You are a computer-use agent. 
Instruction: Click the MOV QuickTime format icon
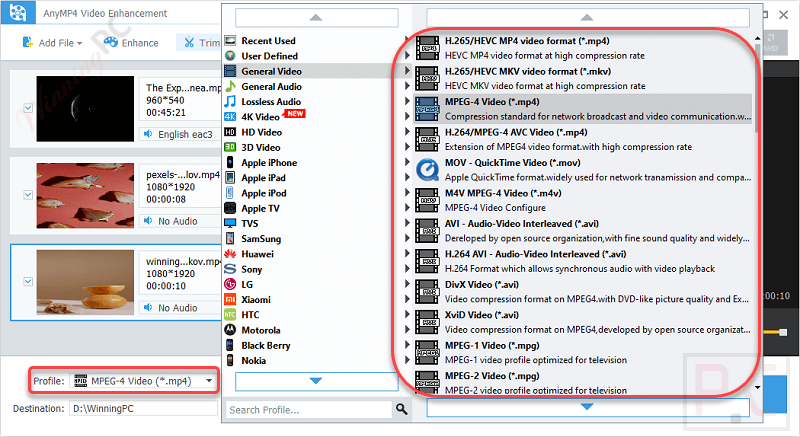[427, 170]
